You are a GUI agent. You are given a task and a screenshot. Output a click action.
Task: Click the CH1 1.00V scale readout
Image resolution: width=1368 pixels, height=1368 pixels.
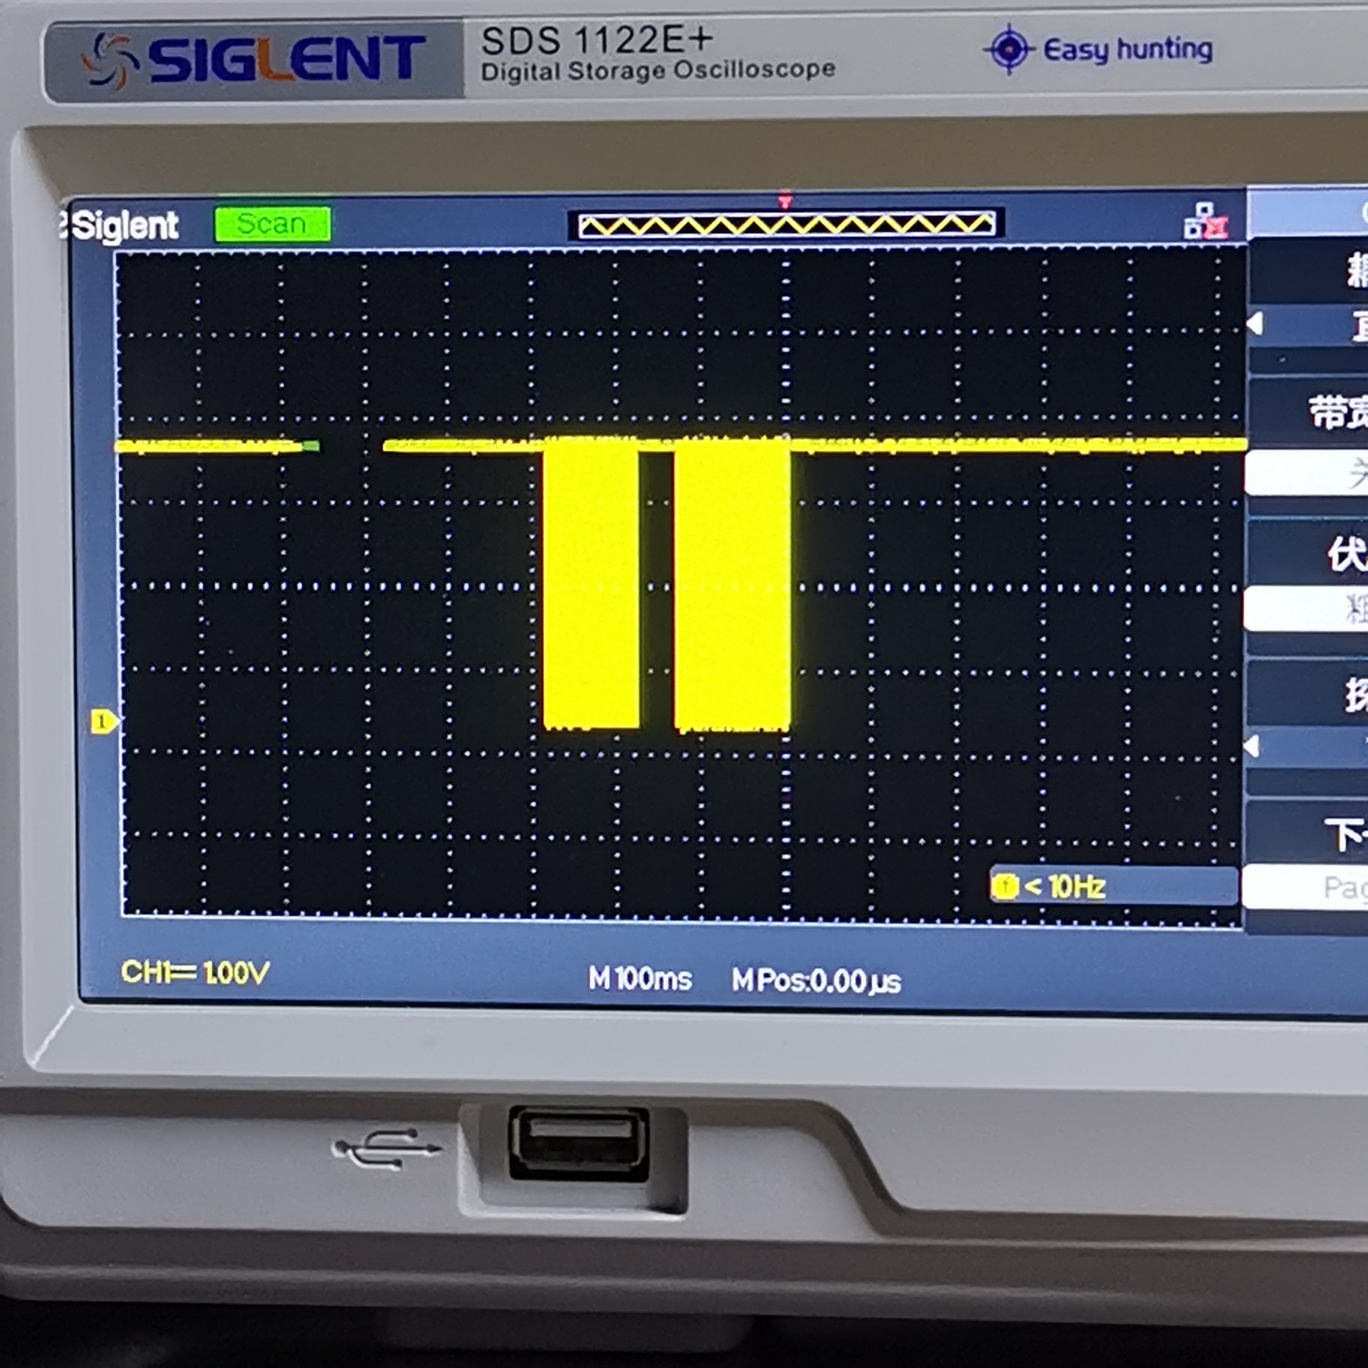(x=195, y=972)
